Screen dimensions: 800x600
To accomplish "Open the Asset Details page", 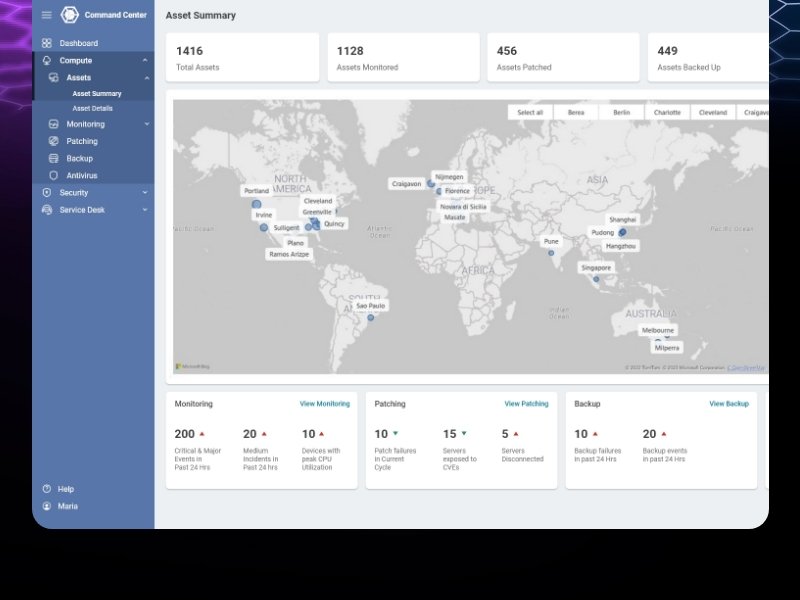I will (92, 108).
